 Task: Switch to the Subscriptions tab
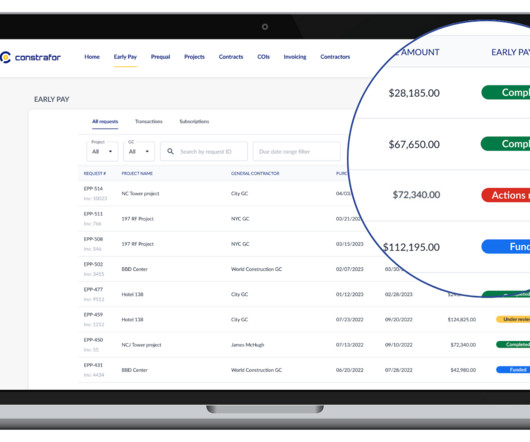194,121
